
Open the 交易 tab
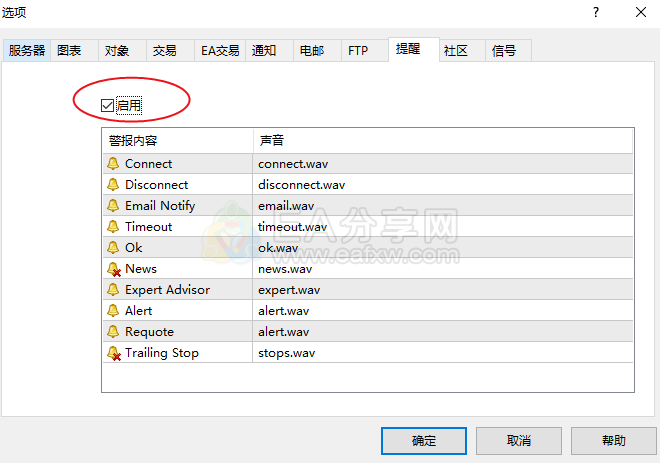pyautogui.click(x=170, y=51)
